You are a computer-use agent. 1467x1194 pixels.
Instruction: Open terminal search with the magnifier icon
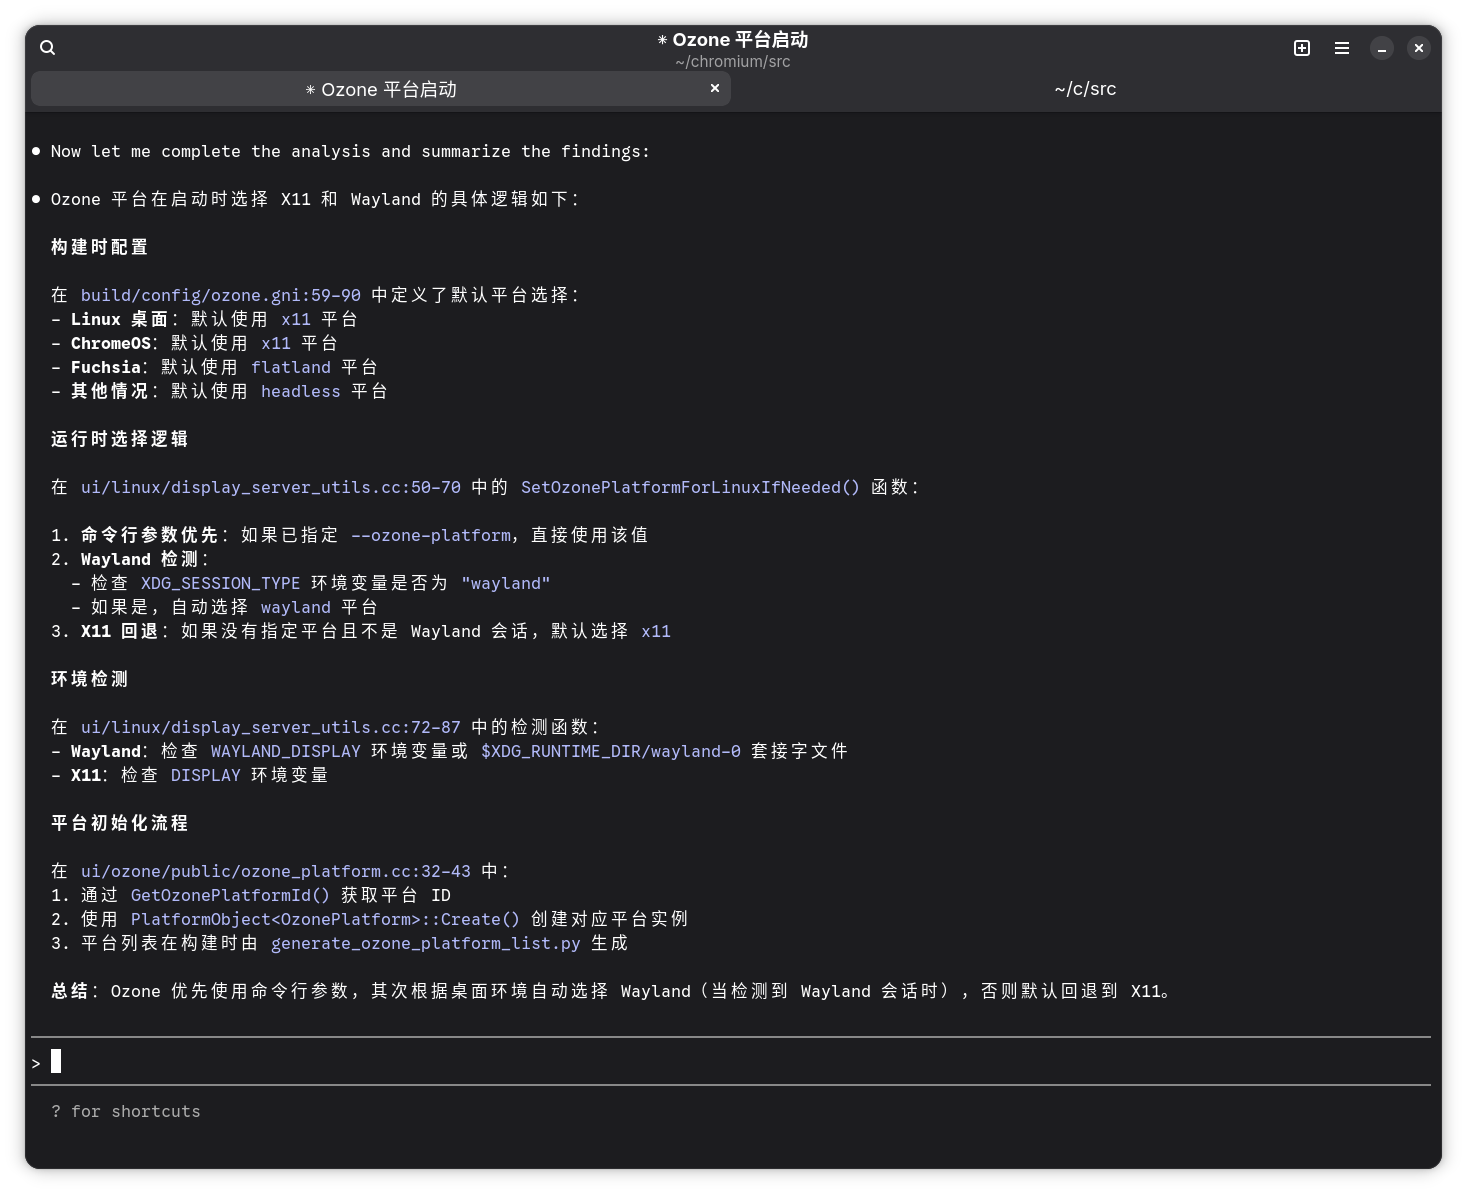point(47,47)
